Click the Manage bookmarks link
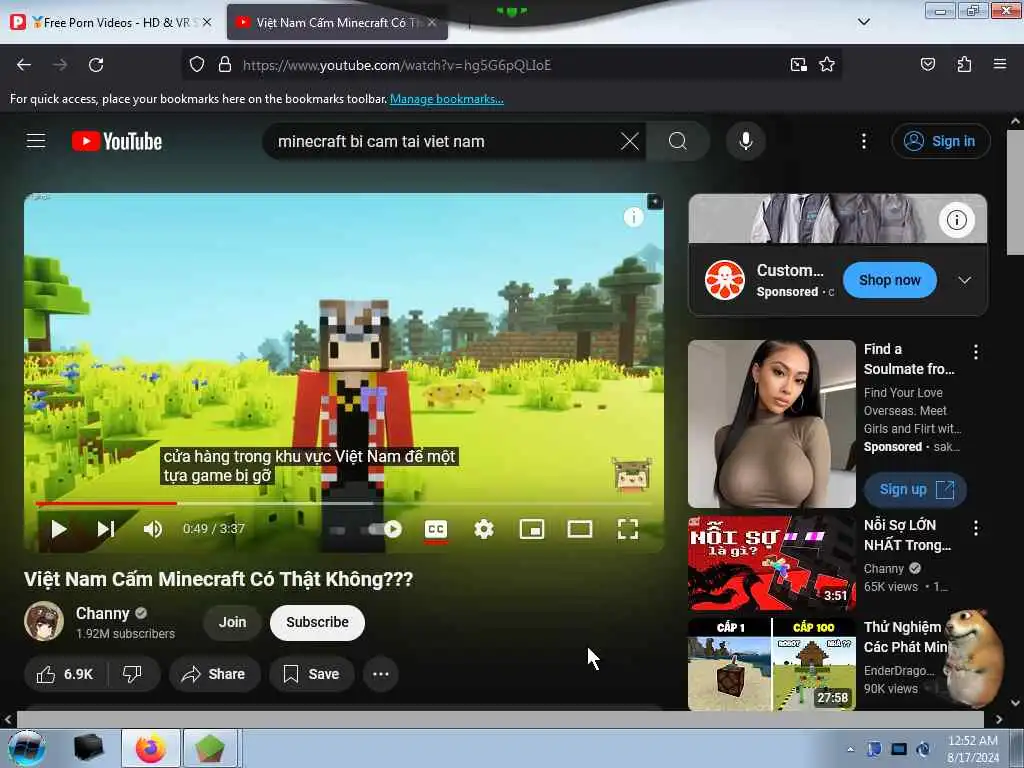This screenshot has height=768, width=1024. [447, 99]
